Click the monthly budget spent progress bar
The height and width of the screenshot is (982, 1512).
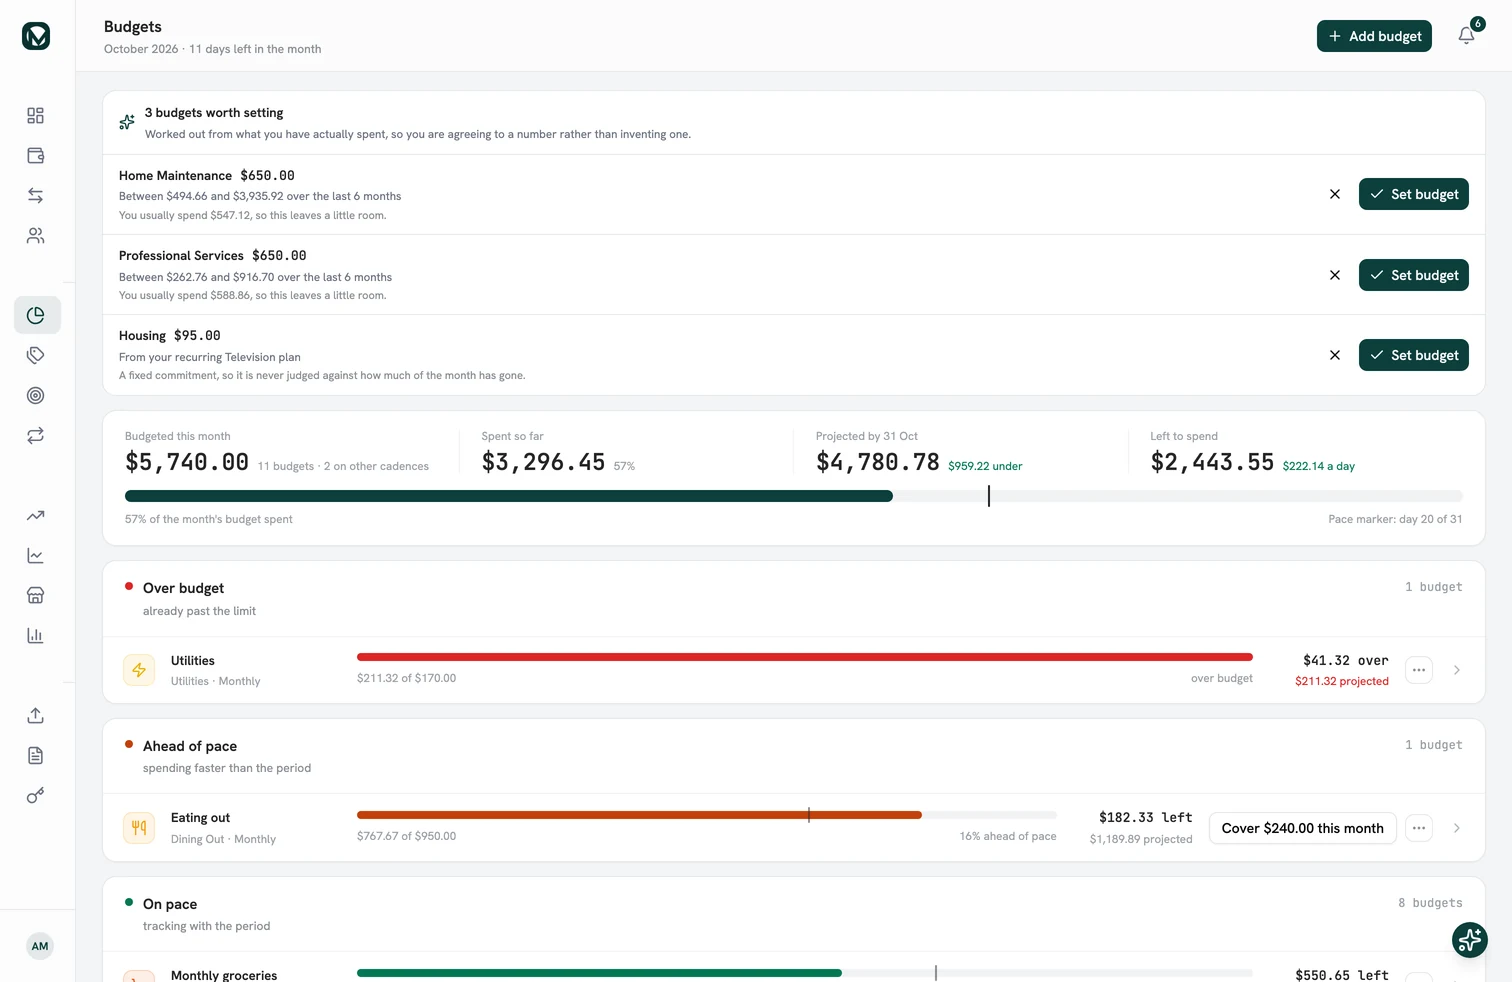click(794, 496)
